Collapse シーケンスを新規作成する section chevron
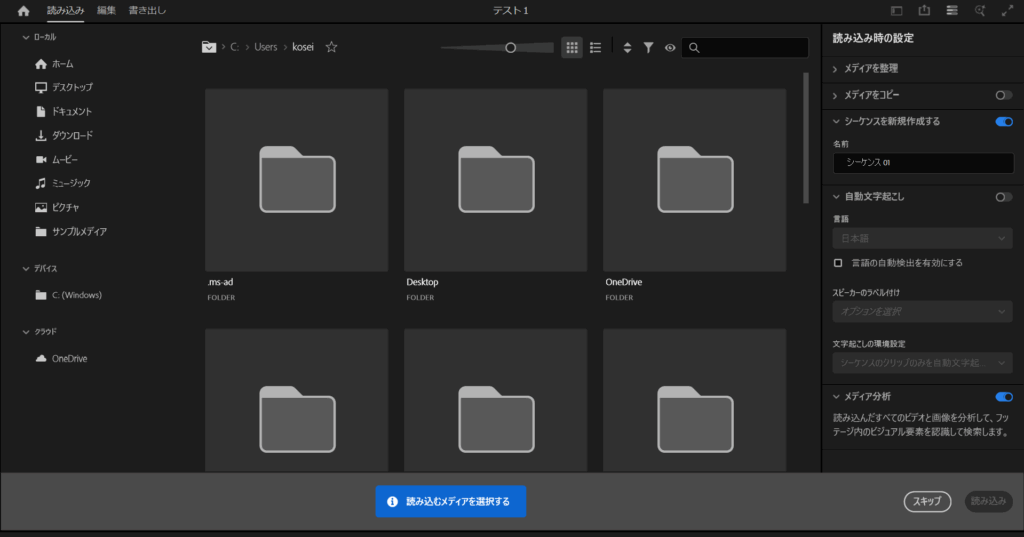 pyautogui.click(x=836, y=122)
